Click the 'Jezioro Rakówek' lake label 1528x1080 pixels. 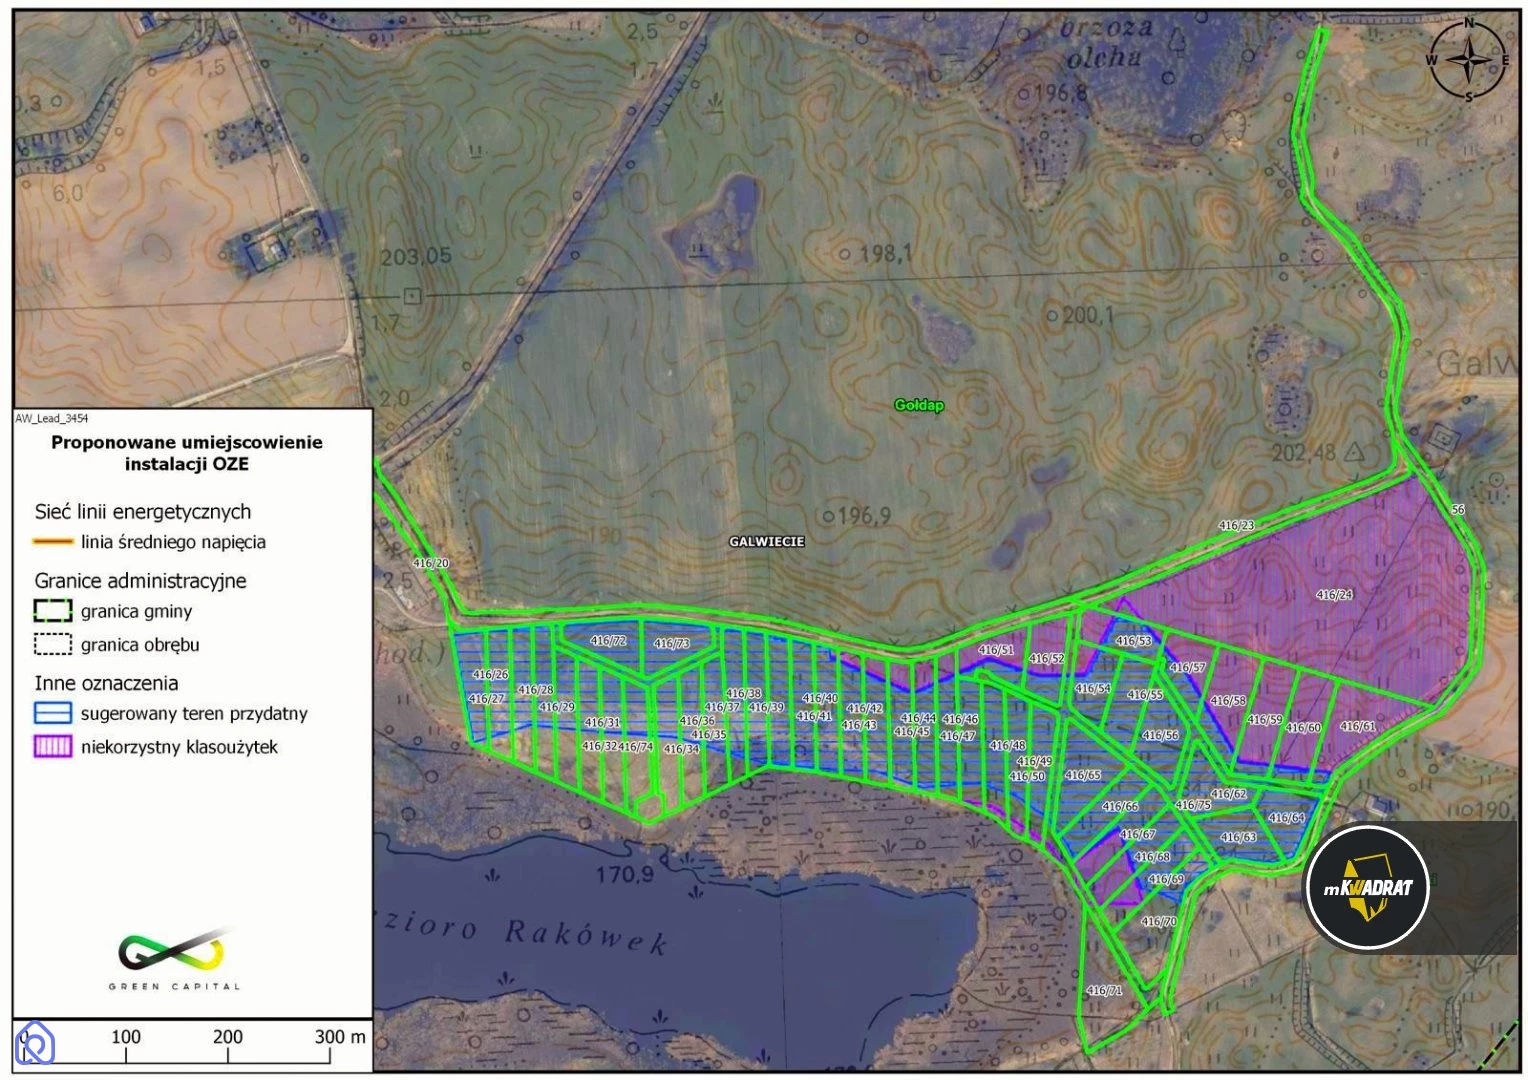point(525,932)
